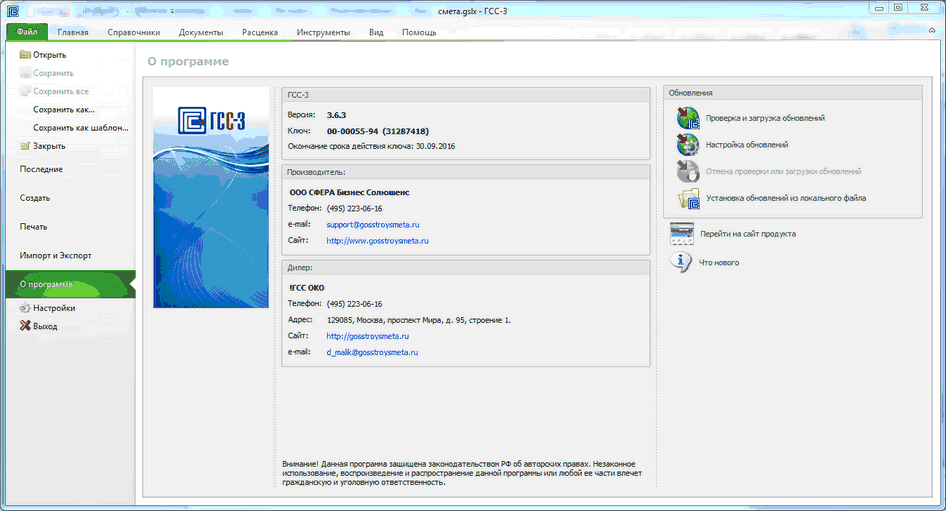Click the product website icon
Image resolution: width=946 pixels, height=511 pixels.
[682, 233]
